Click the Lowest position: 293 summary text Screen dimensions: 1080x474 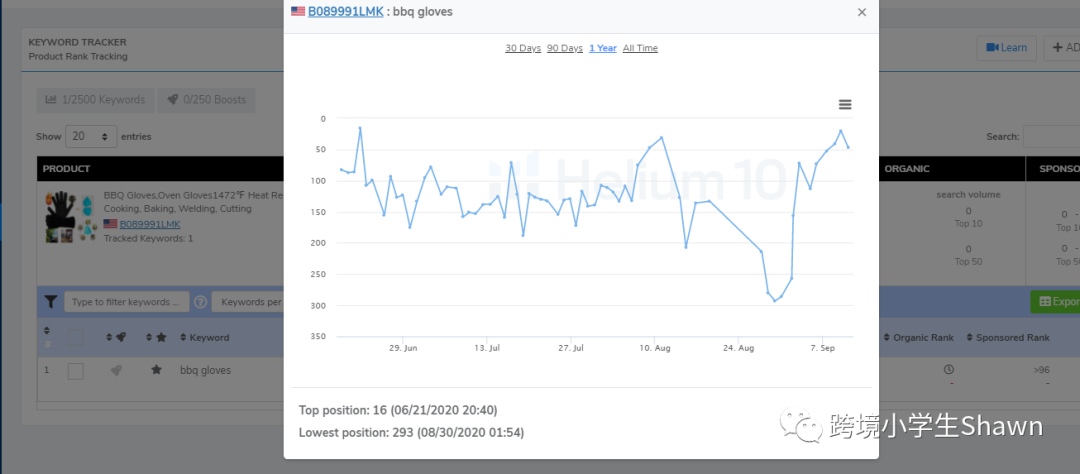[411, 433]
